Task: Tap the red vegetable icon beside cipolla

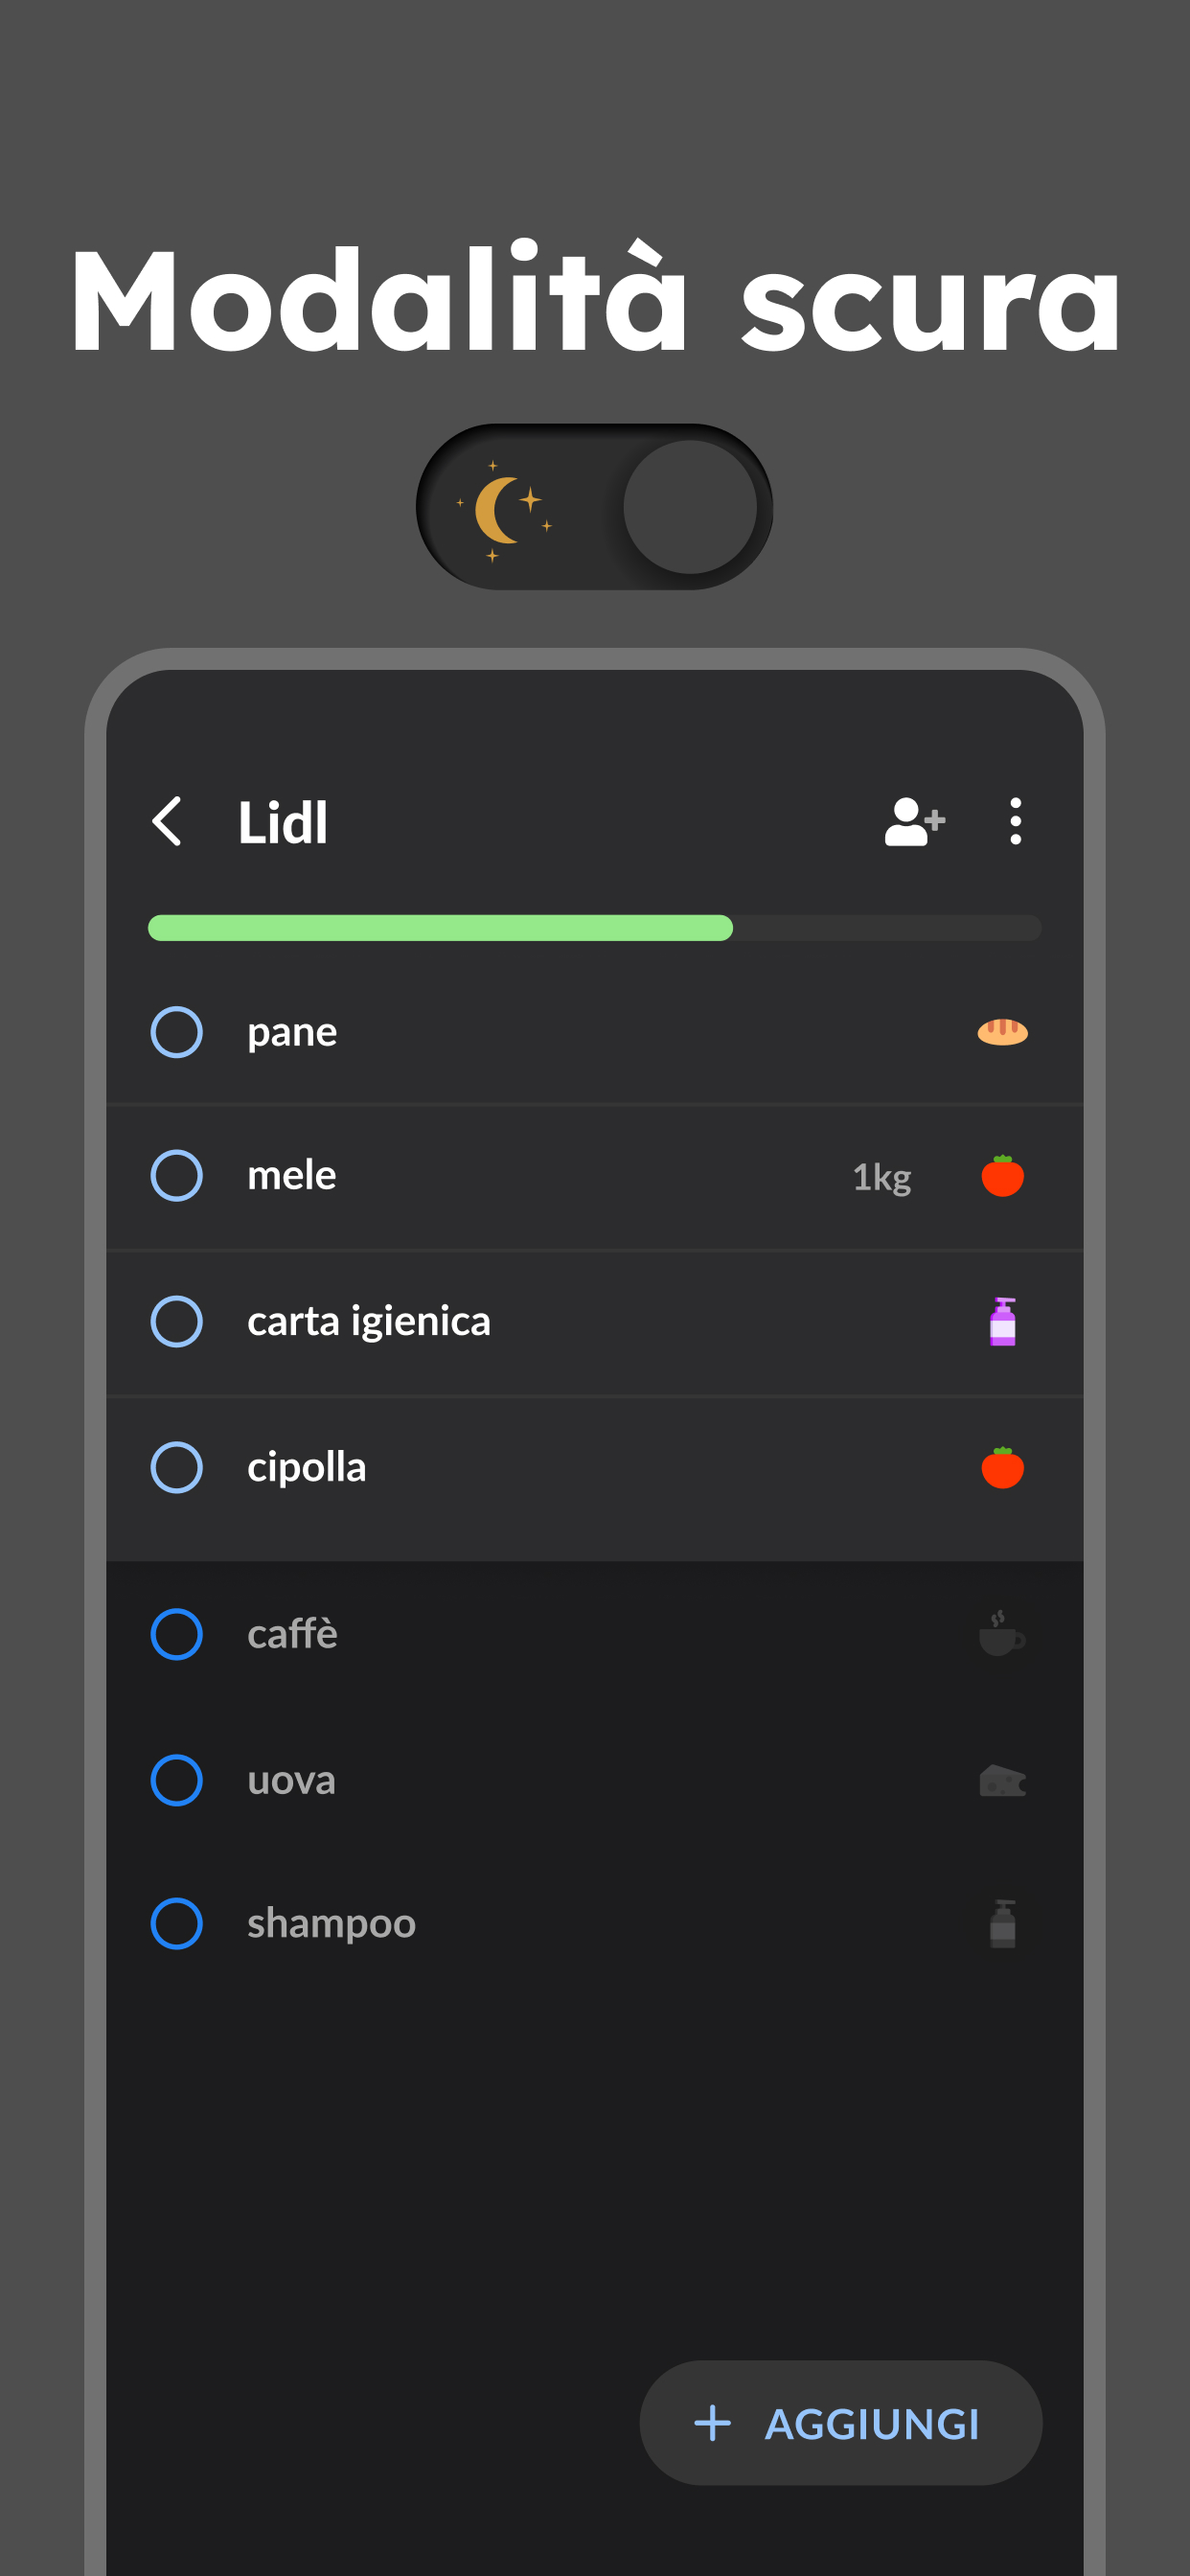Action: coord(1002,1468)
